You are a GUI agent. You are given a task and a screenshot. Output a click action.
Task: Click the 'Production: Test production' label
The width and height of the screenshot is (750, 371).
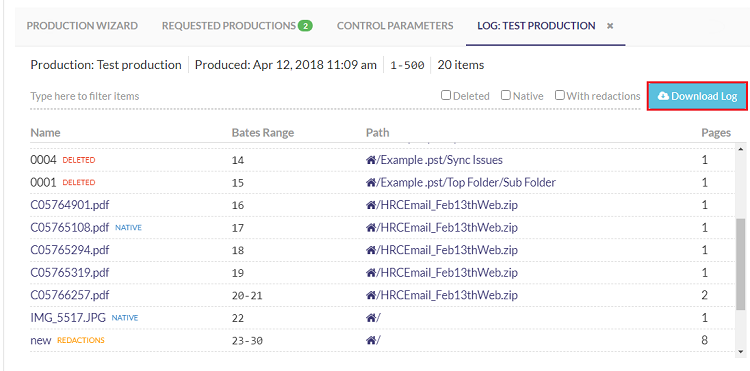(x=106, y=65)
